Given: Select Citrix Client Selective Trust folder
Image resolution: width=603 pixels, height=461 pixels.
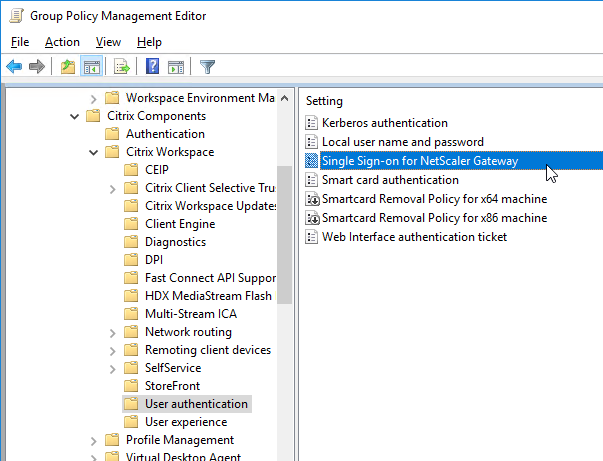Looking at the screenshot, I should pos(210,188).
